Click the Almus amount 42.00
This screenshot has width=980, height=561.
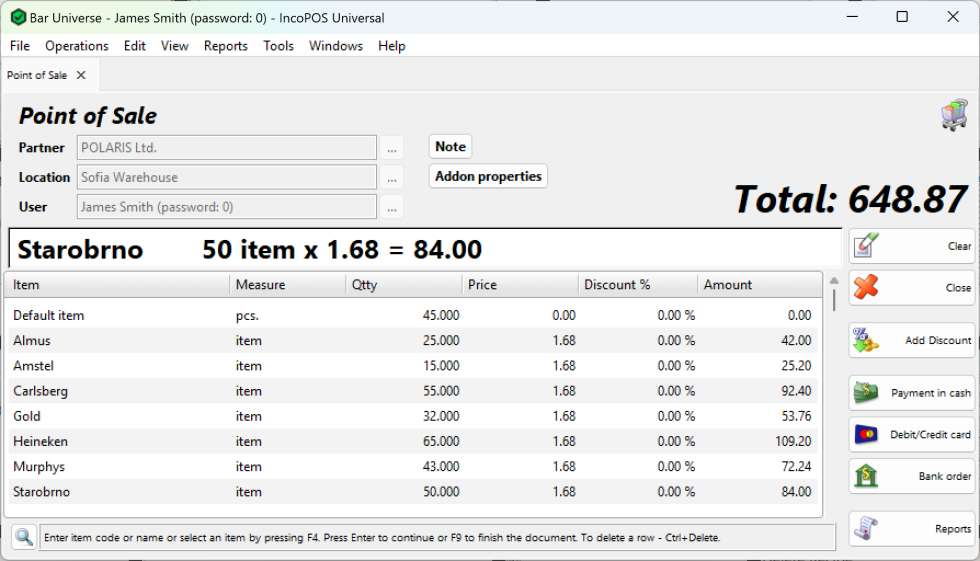pos(796,340)
